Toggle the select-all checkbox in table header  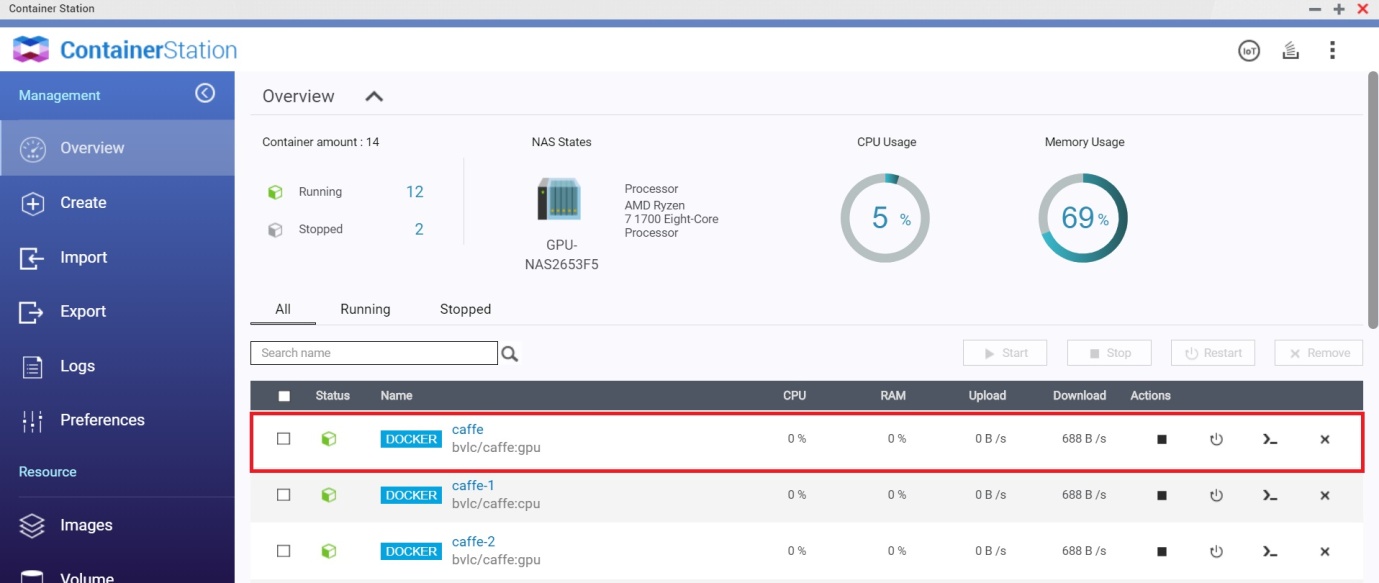[x=284, y=396]
